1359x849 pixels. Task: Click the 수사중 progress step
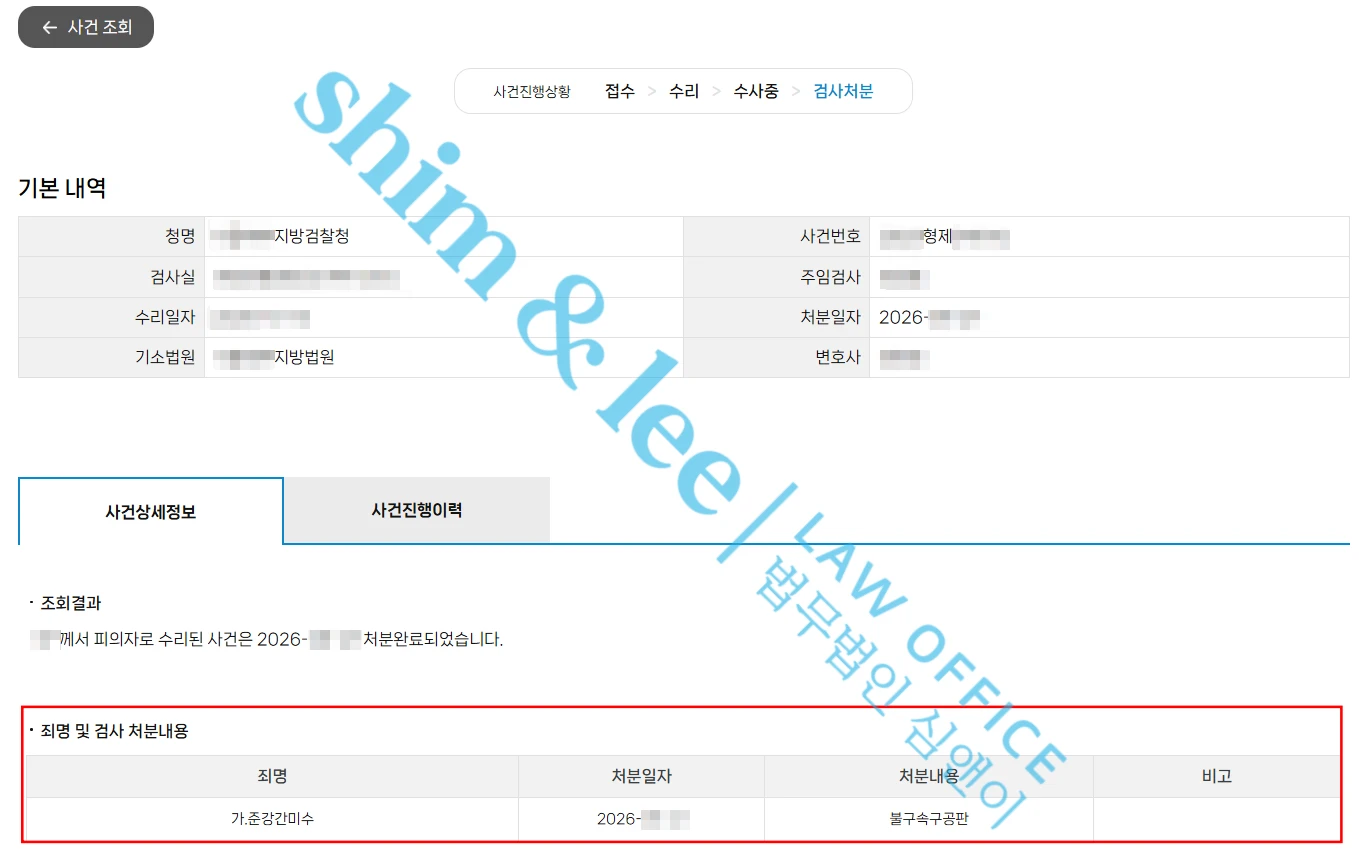tap(756, 91)
